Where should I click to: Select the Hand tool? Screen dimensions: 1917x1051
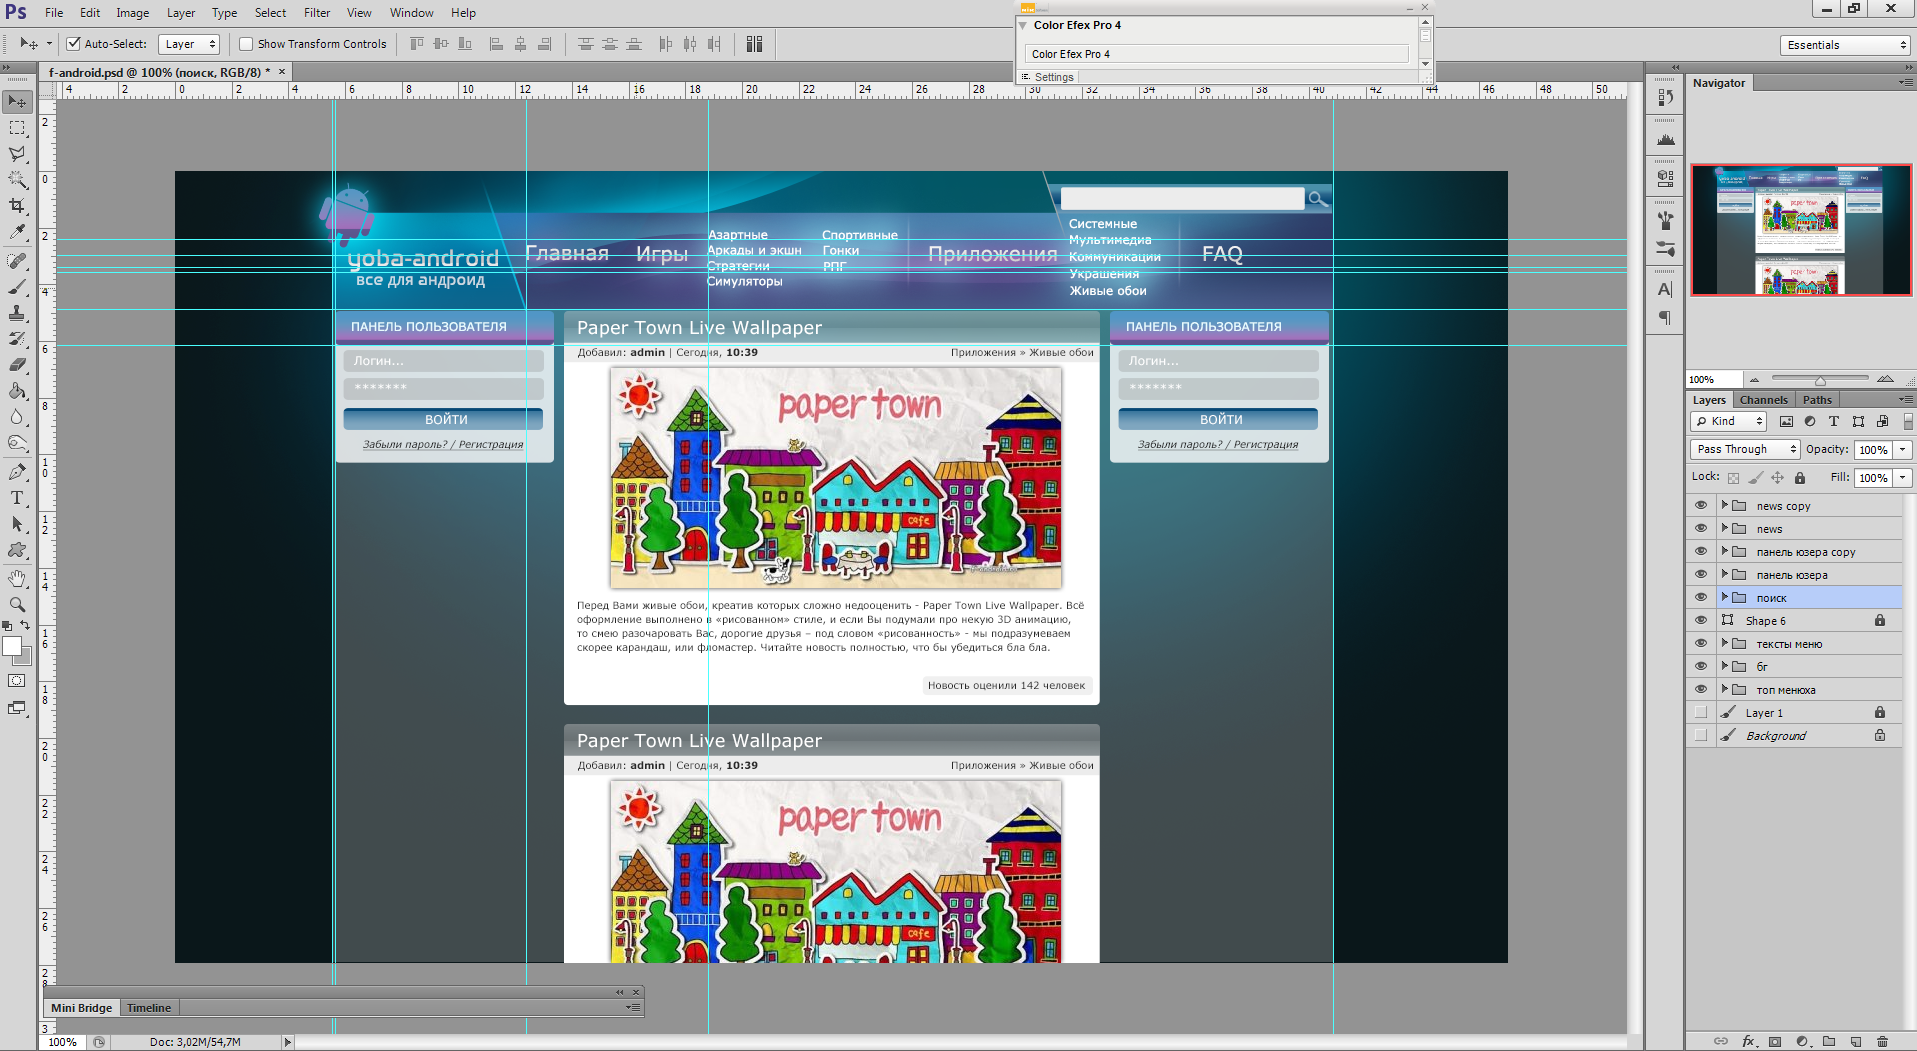(18, 579)
